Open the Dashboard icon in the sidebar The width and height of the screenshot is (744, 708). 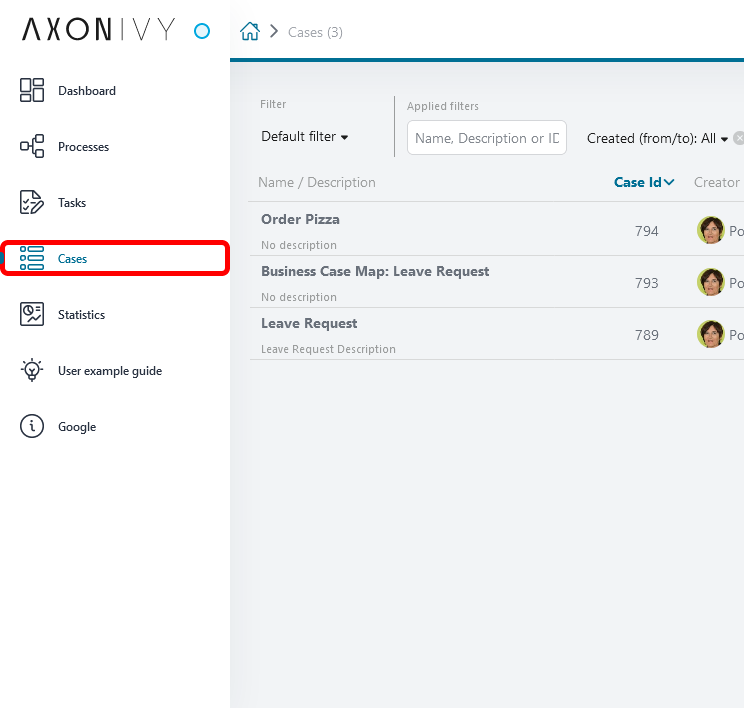tap(32, 90)
